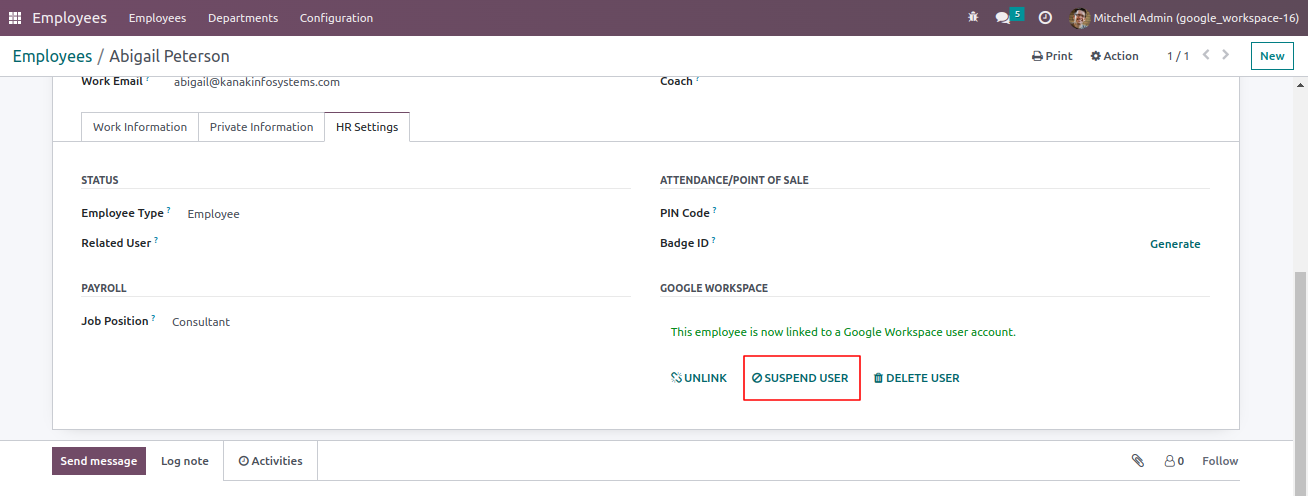The width and height of the screenshot is (1308, 496).
Task: Open the conversations chat icon
Action: pyautogui.click(x=1003, y=18)
